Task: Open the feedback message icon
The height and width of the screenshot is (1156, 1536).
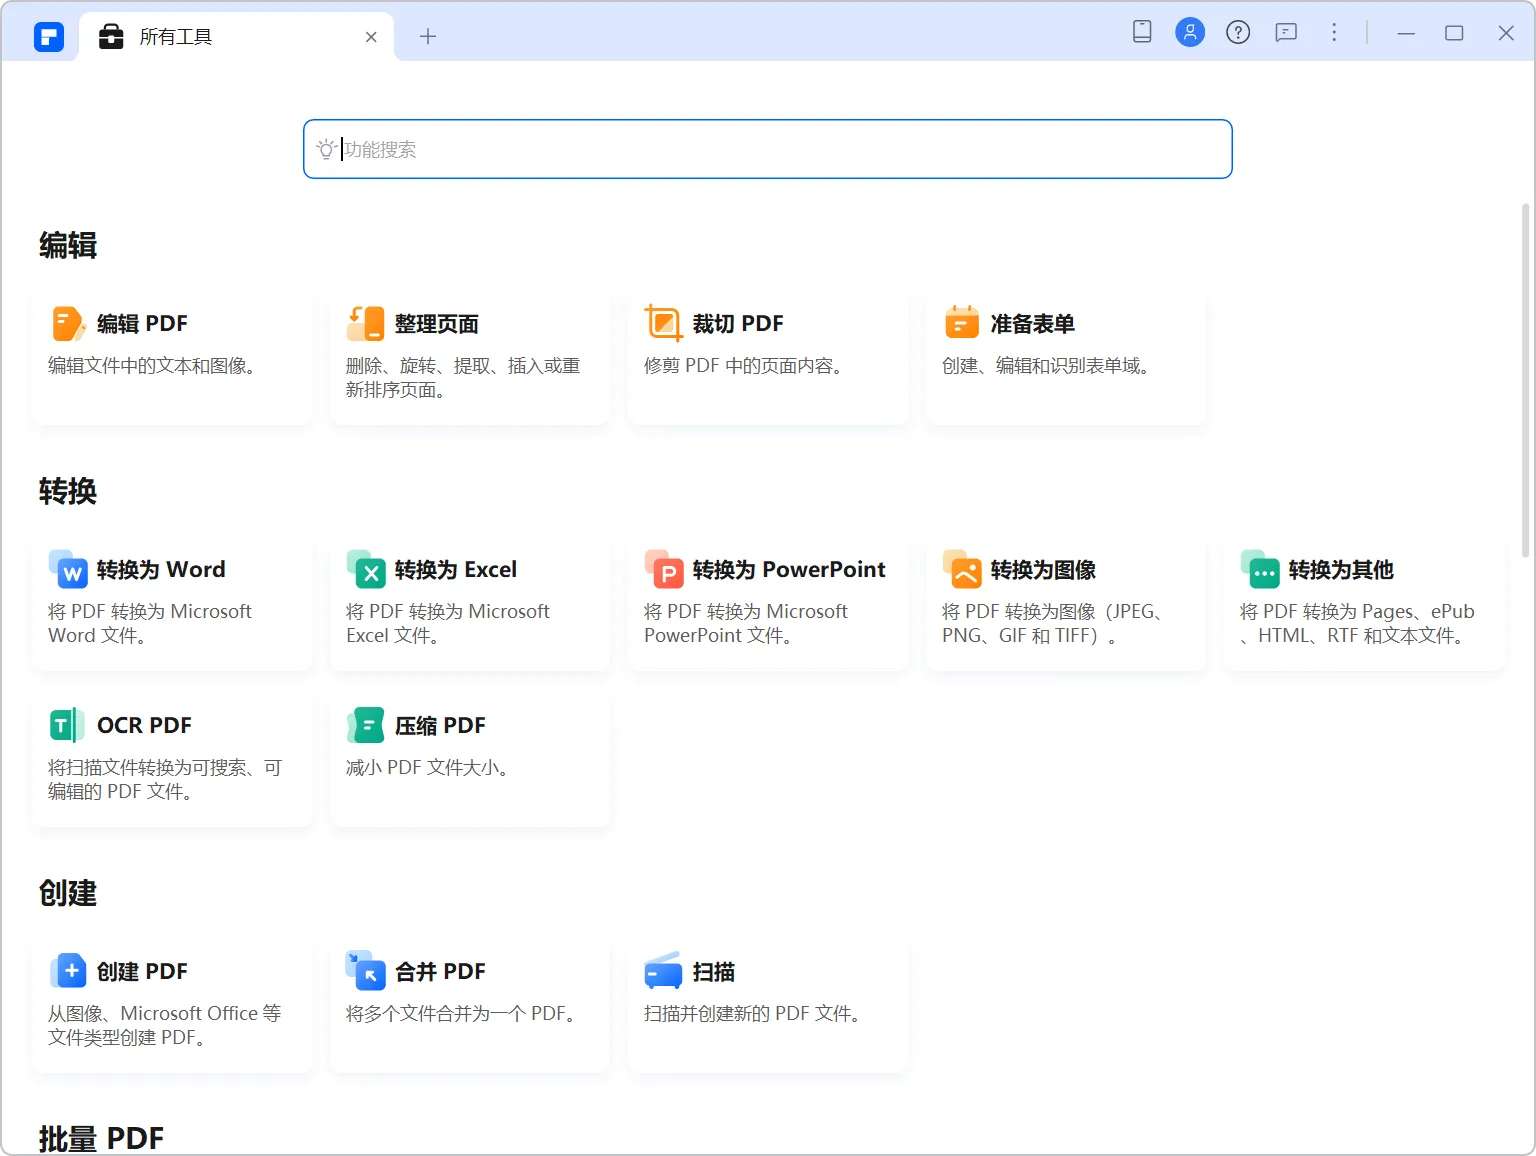Action: point(1286,33)
